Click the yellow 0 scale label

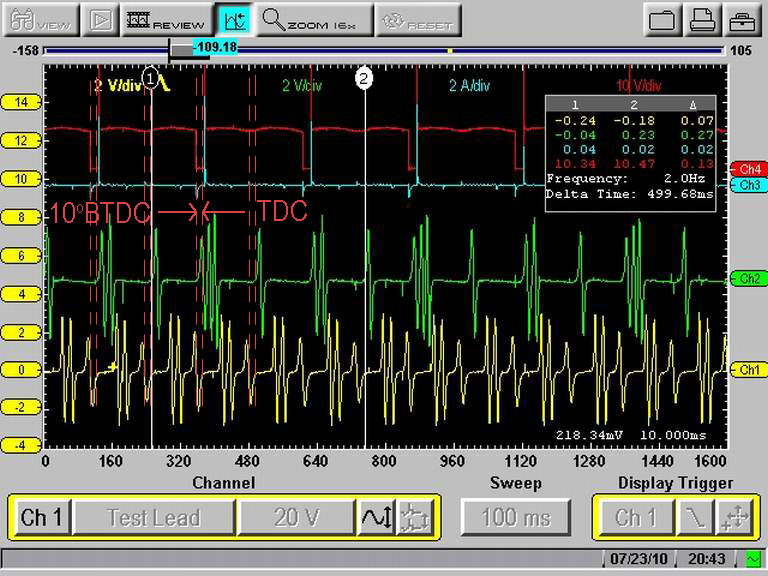tap(21, 370)
